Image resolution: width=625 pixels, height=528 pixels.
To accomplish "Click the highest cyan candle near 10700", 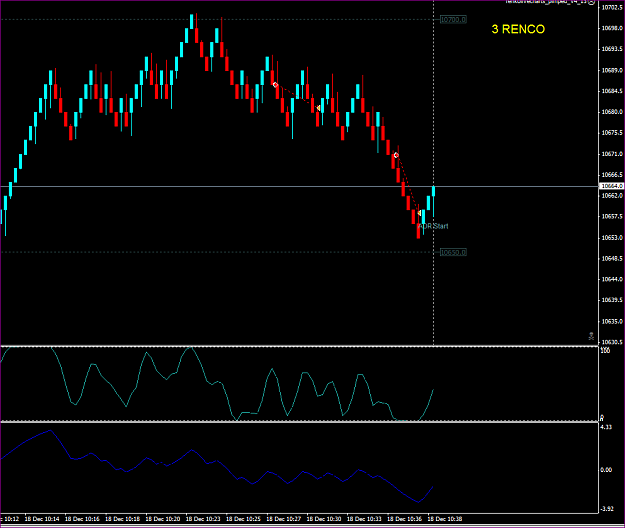I will [192, 22].
